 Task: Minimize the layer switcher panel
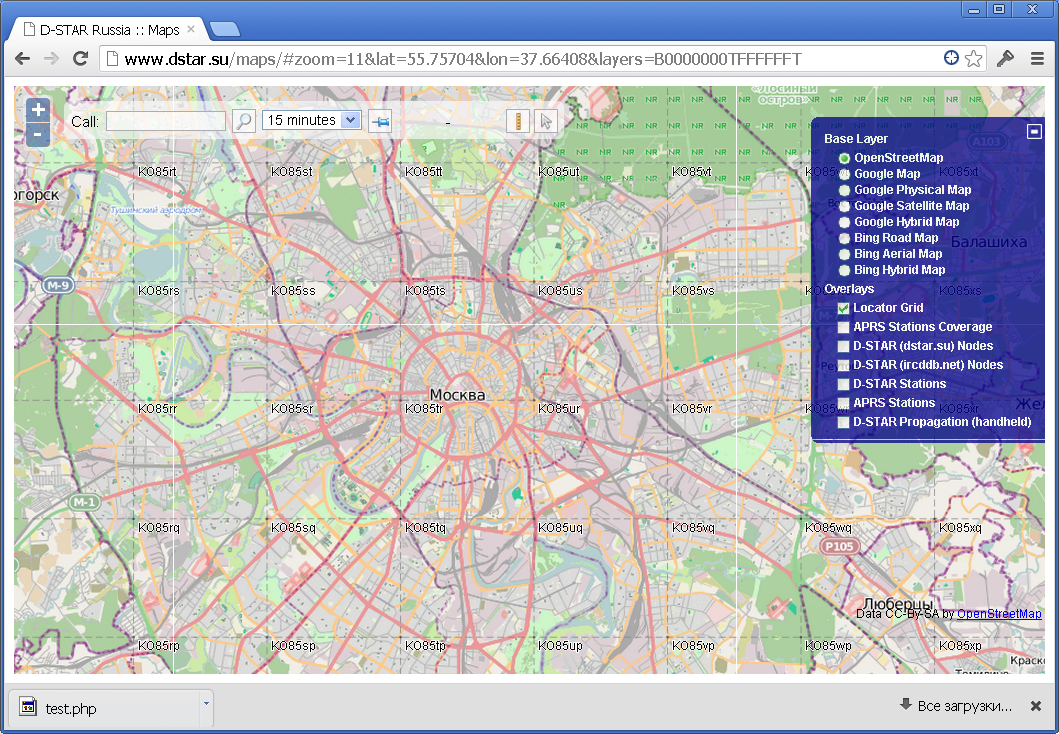(x=1034, y=131)
